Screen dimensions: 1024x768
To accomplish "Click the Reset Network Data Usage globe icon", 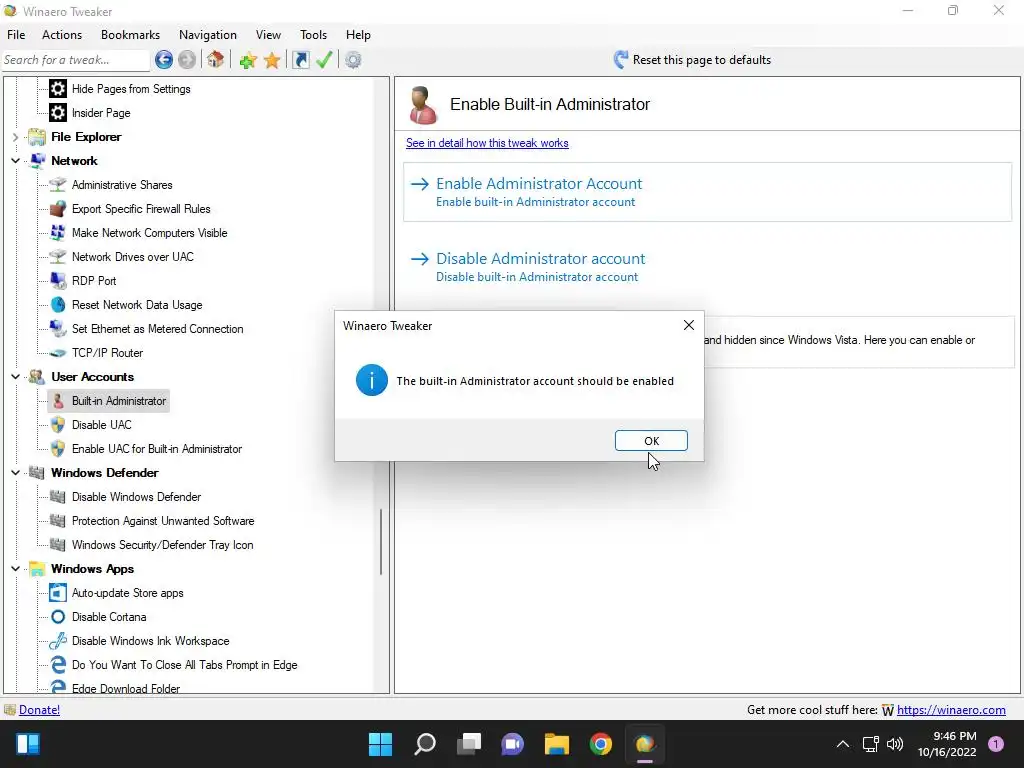I will click(x=58, y=305).
